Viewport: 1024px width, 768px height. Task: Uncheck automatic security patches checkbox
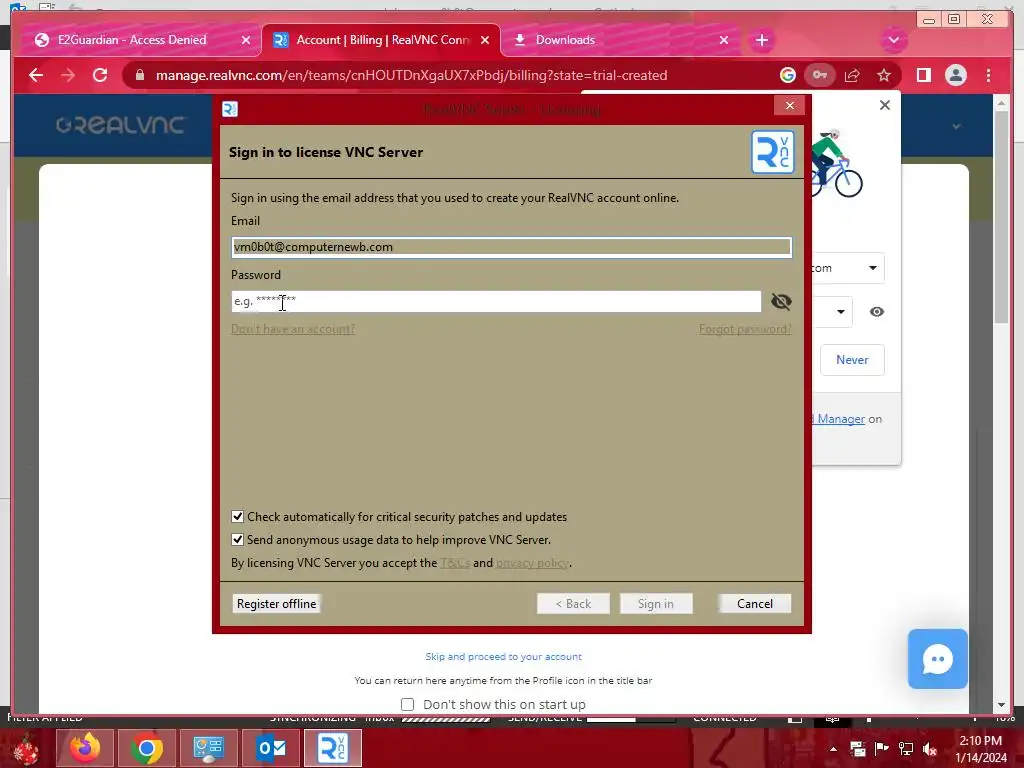[238, 517]
